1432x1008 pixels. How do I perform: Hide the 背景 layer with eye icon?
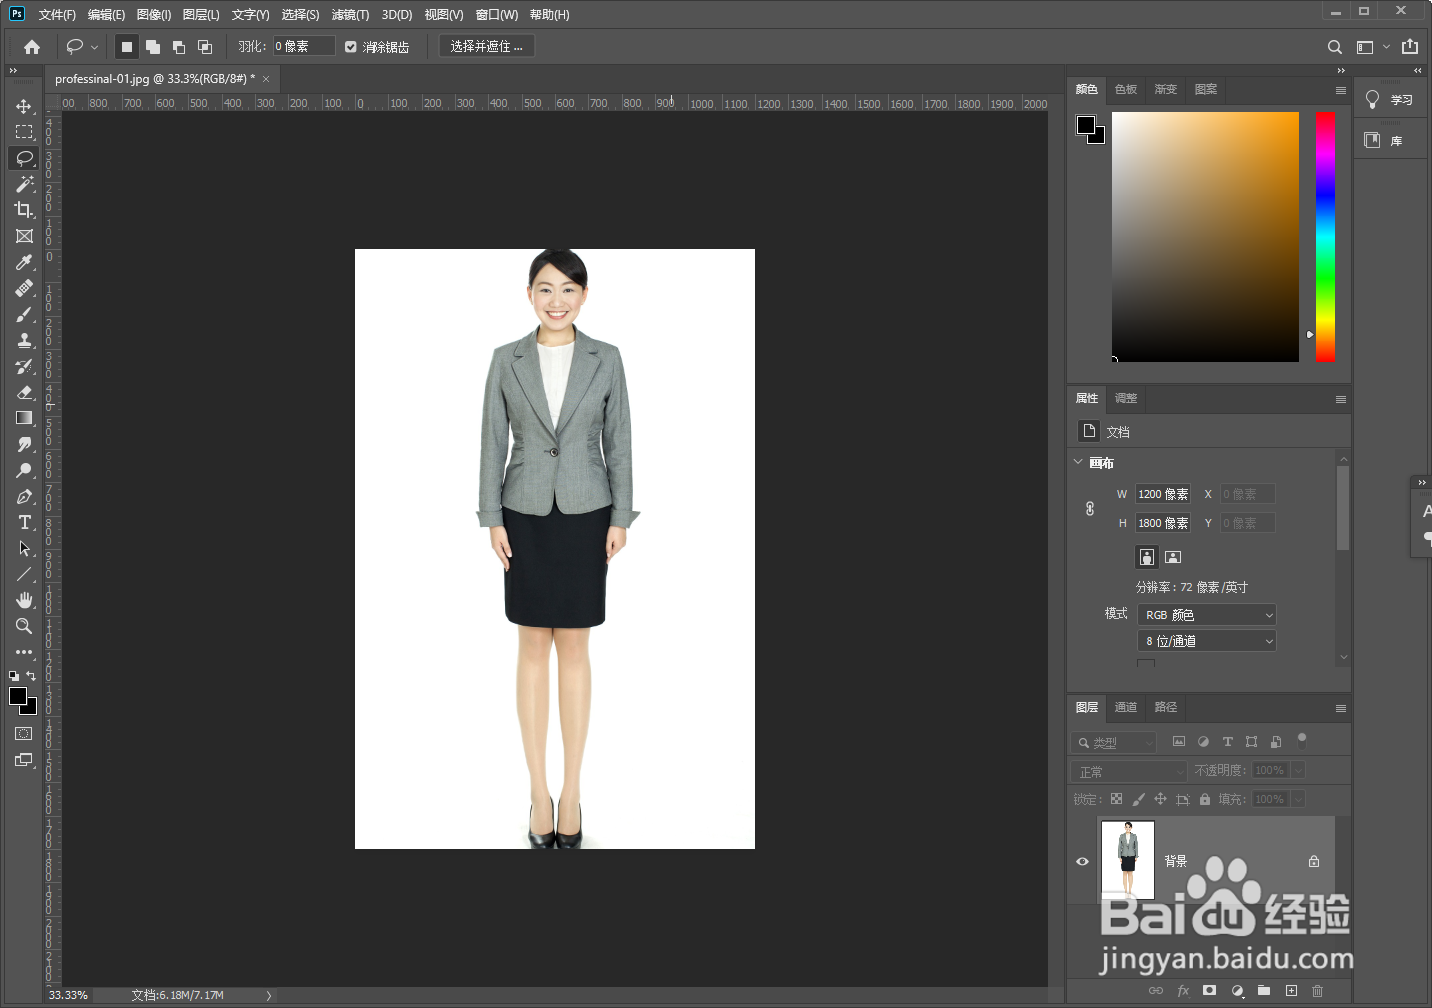1082,861
